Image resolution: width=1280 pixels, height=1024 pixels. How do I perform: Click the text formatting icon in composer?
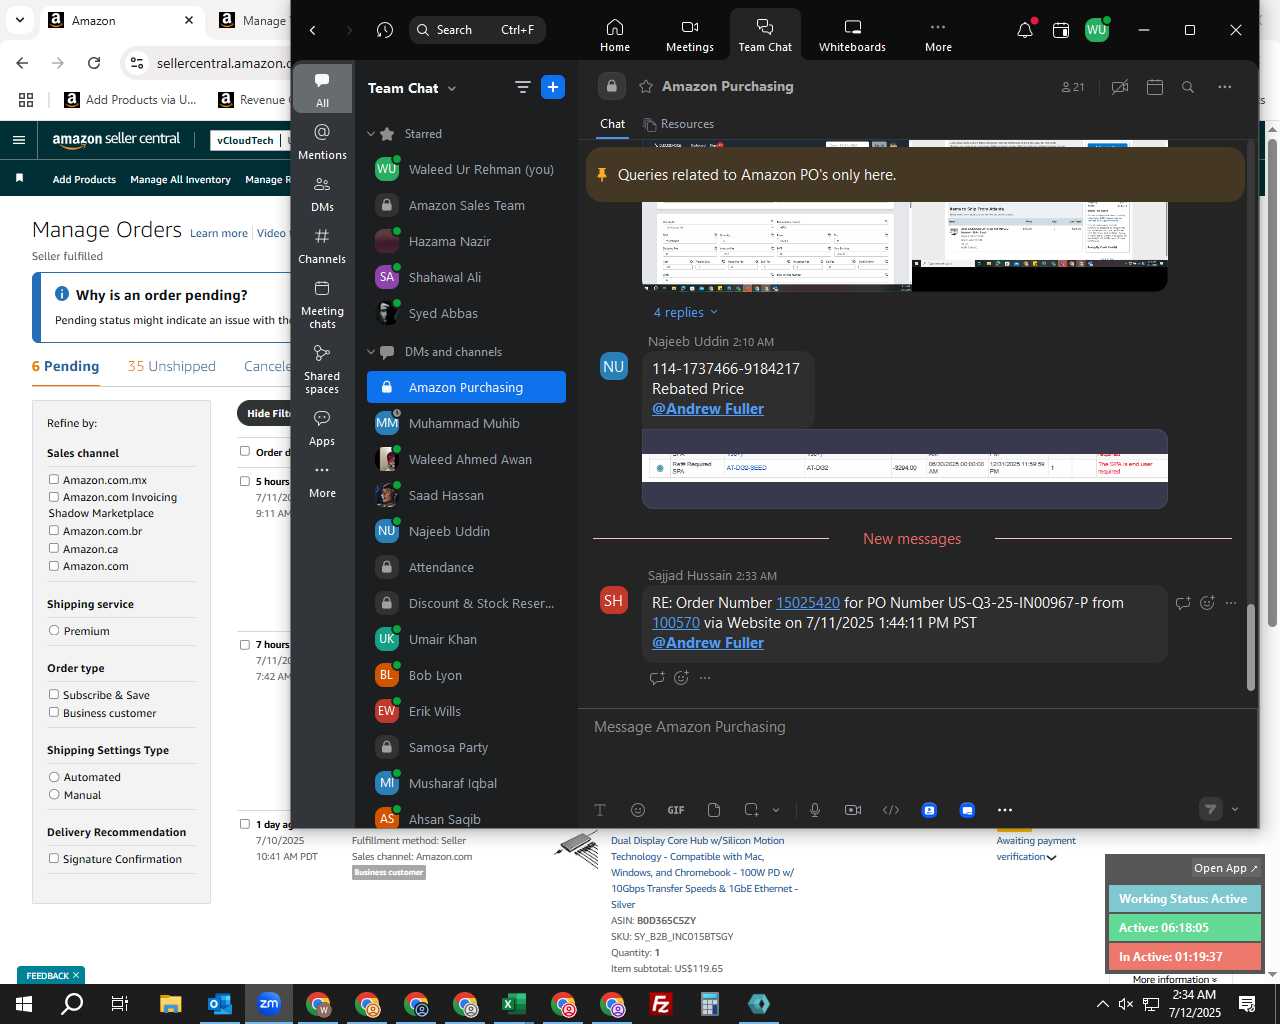[x=600, y=810]
